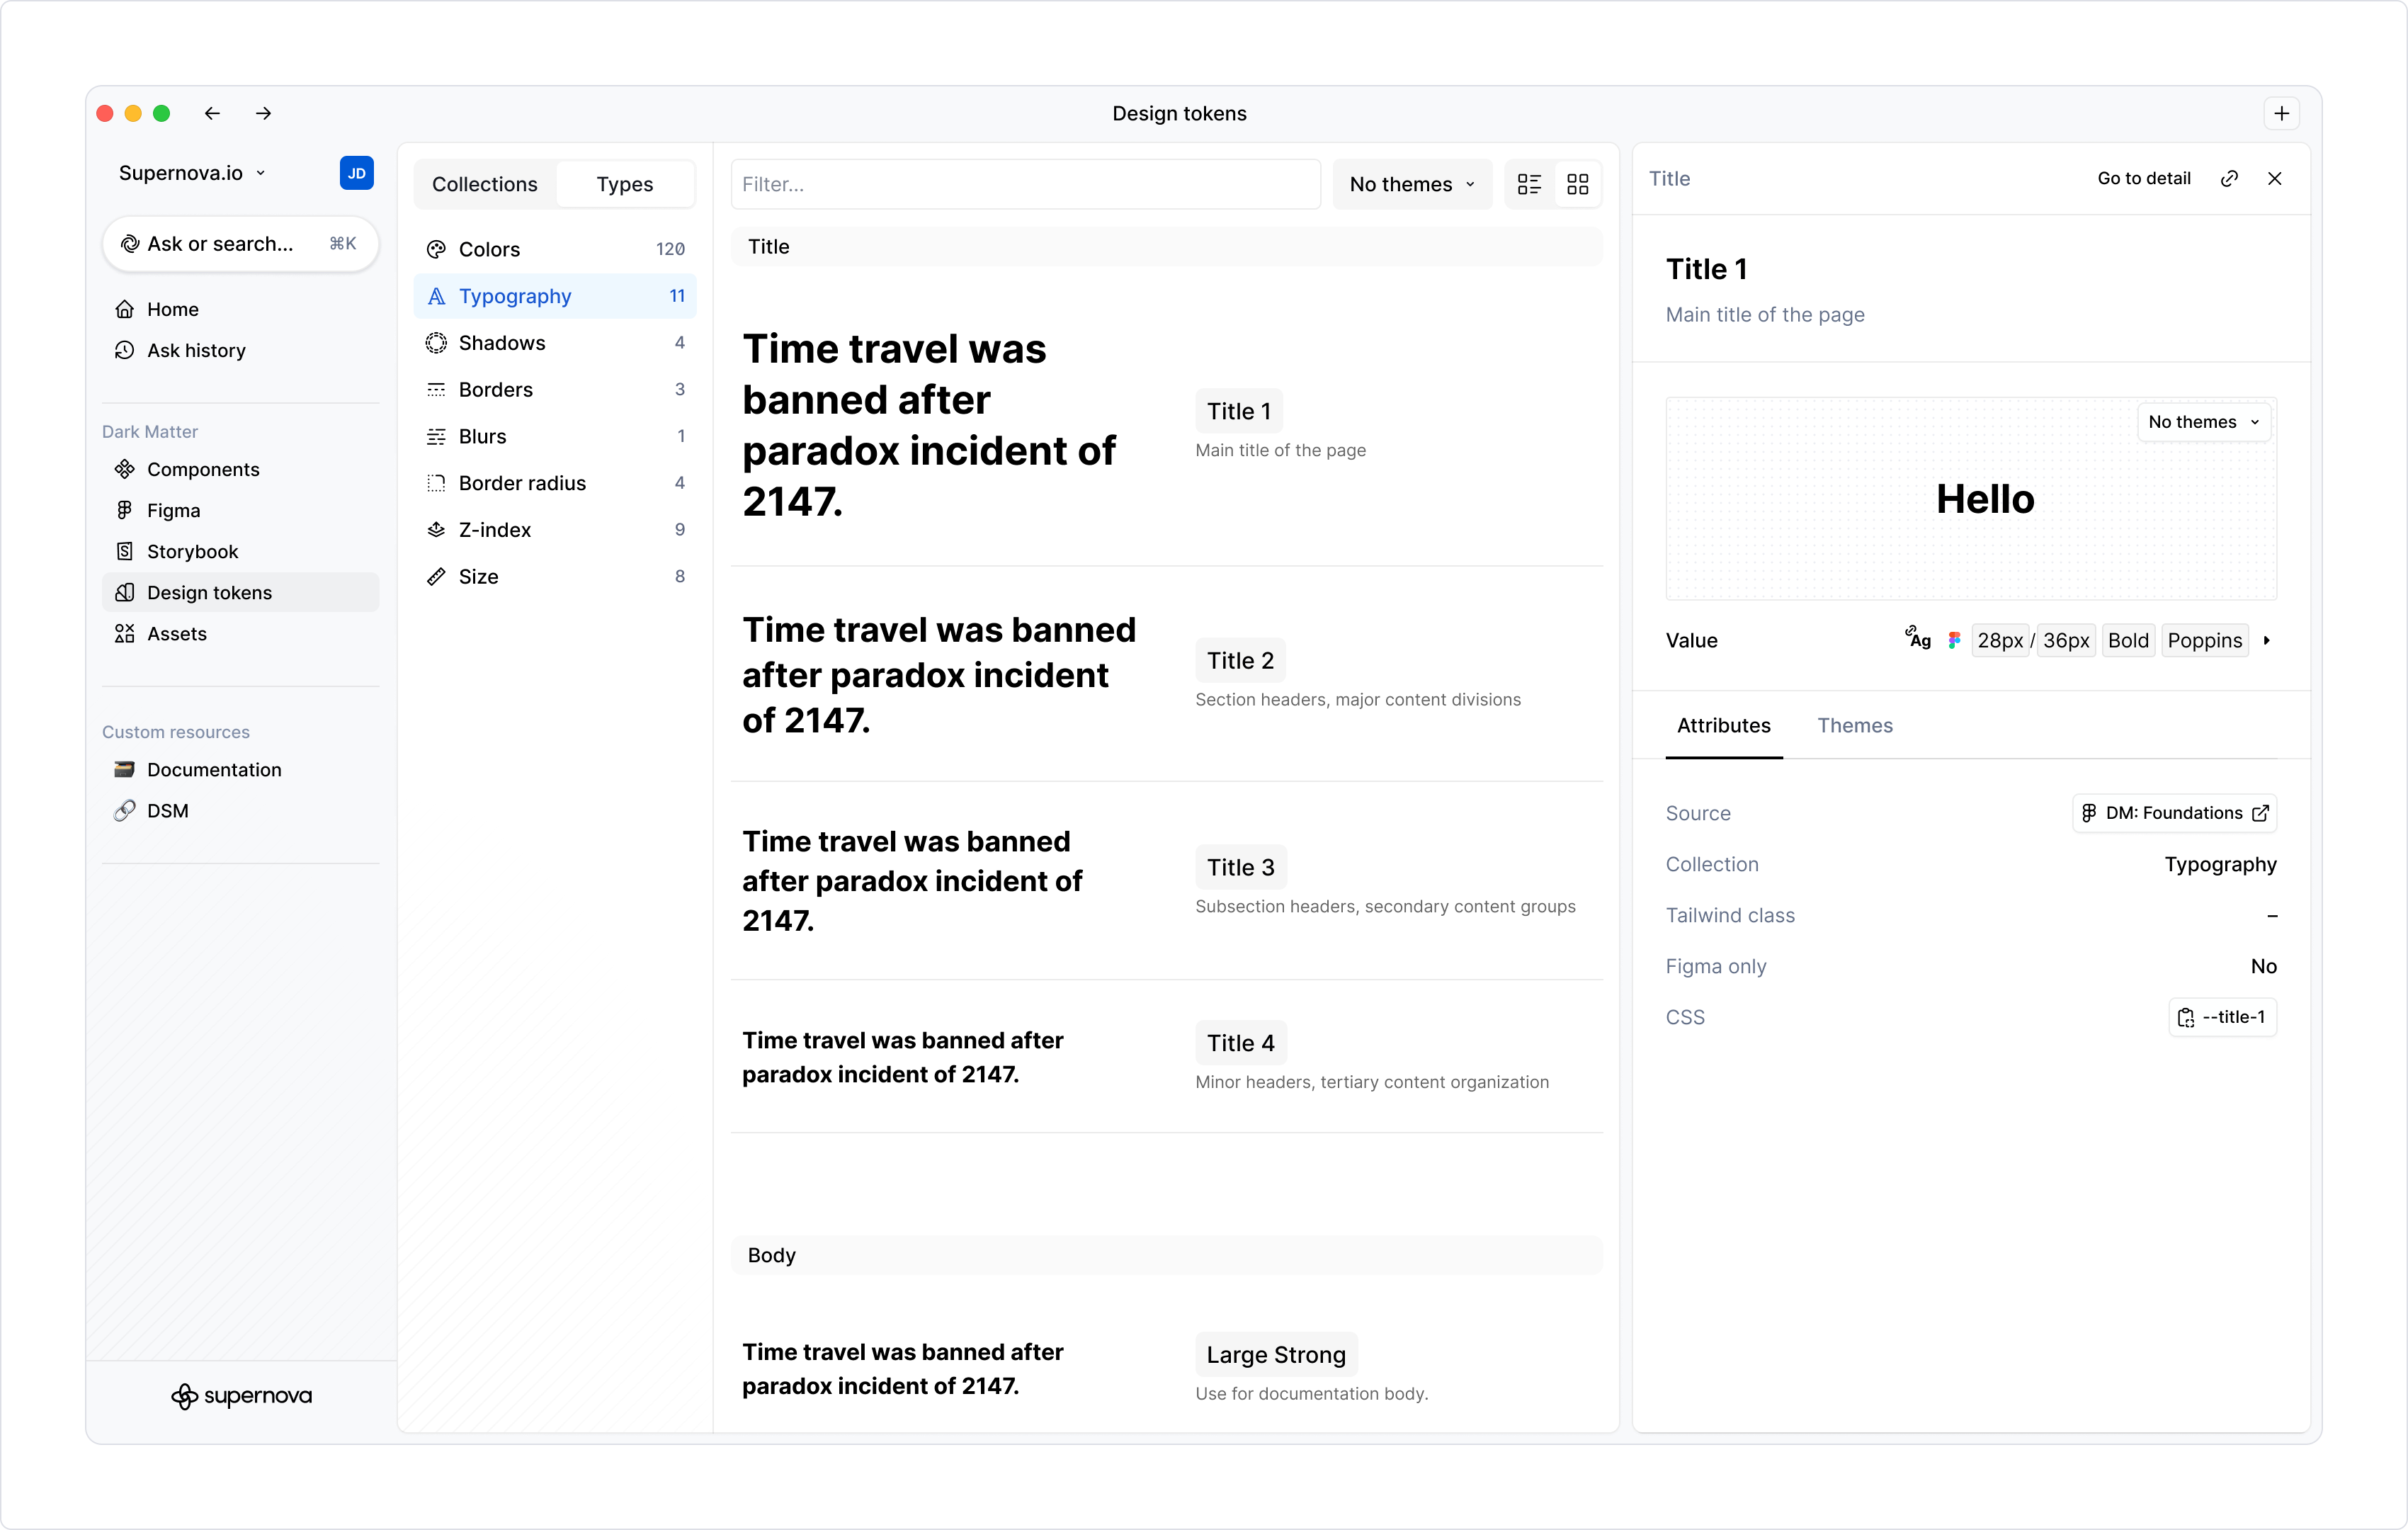This screenshot has width=2408, height=1530.
Task: Click the Go to detail link
Action: (x=2143, y=178)
